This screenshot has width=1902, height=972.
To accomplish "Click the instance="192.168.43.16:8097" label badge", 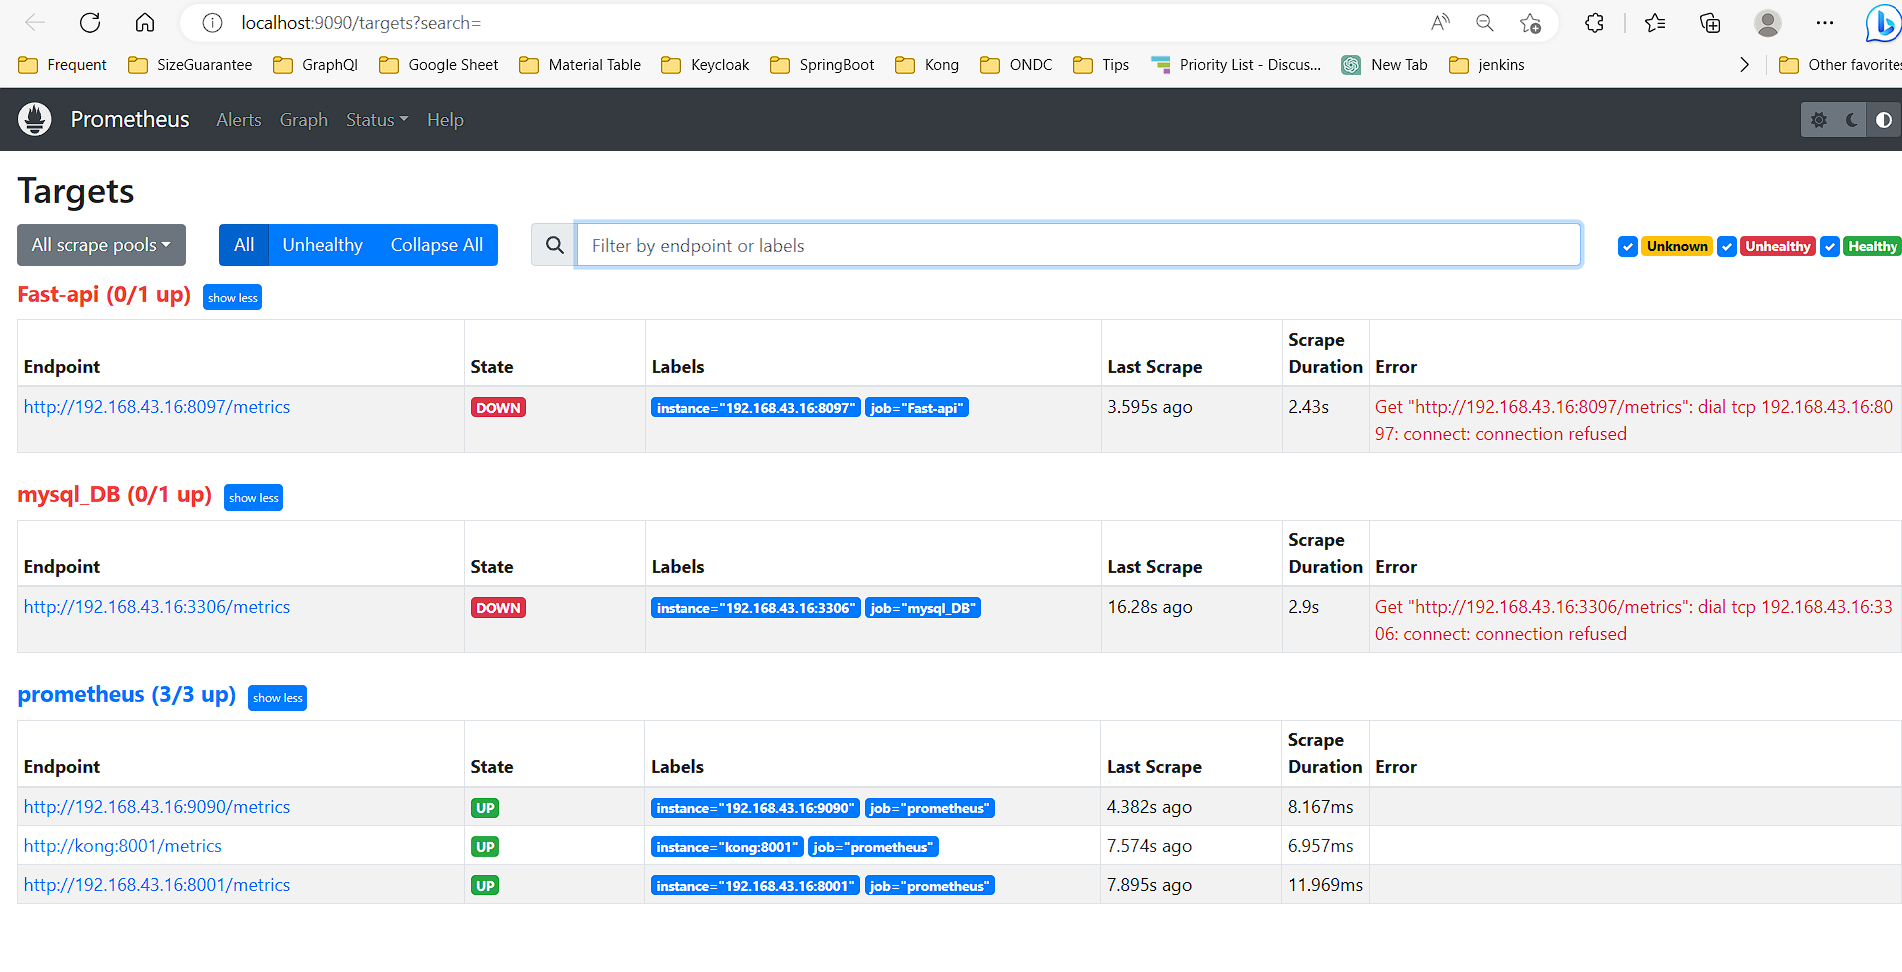I will 756,408.
